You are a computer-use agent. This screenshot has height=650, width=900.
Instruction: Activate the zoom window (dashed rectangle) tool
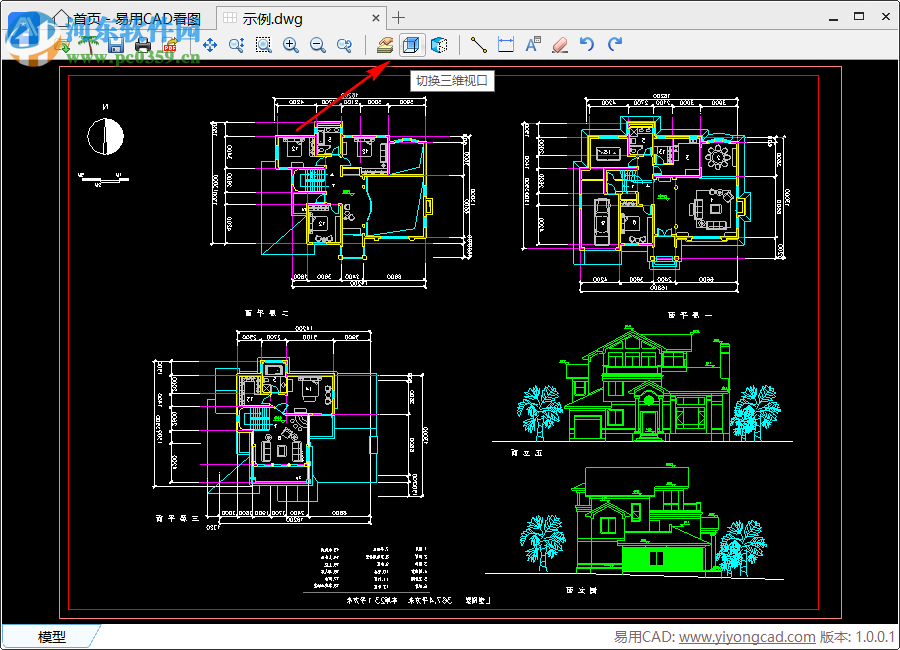(x=264, y=45)
